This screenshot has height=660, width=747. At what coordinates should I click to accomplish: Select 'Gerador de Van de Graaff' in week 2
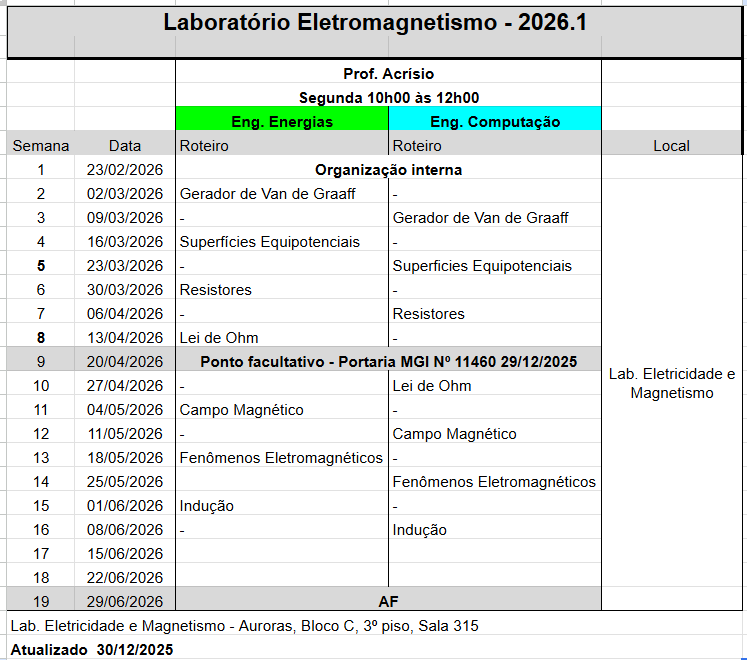point(267,194)
